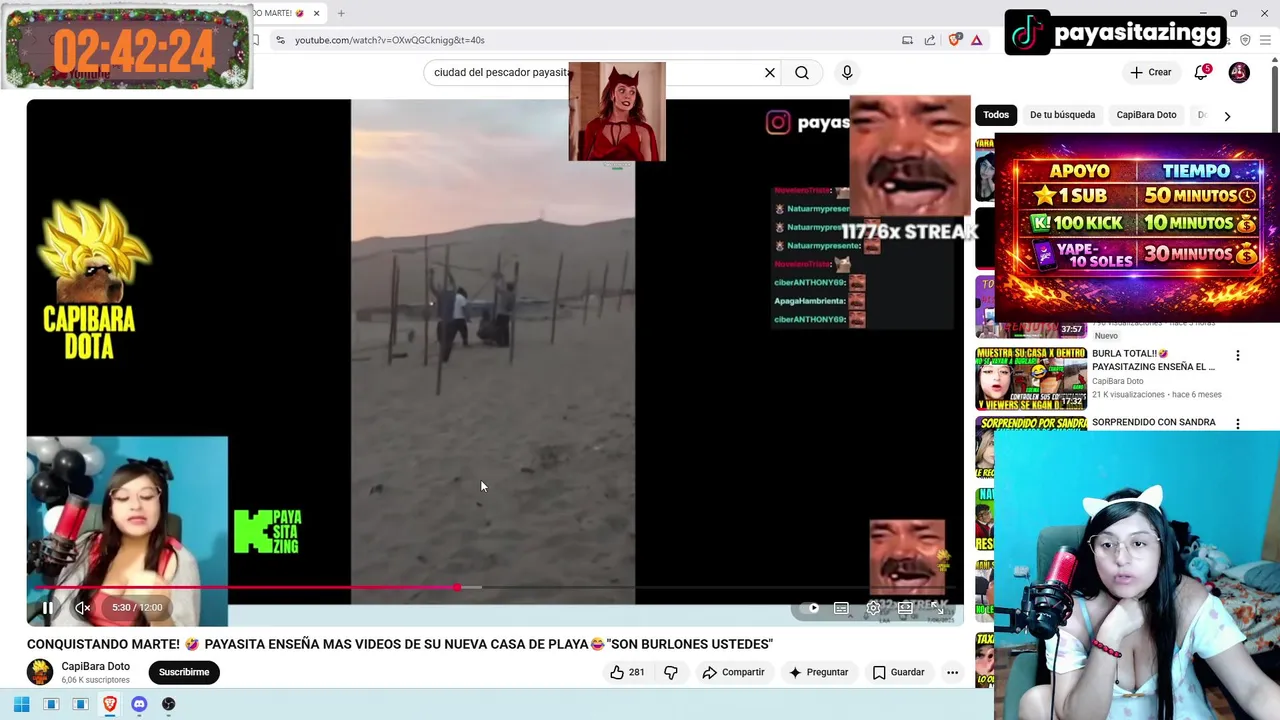This screenshot has width=1280, height=720.
Task: Open the Brave hamburger menu
Action: coord(1265,40)
